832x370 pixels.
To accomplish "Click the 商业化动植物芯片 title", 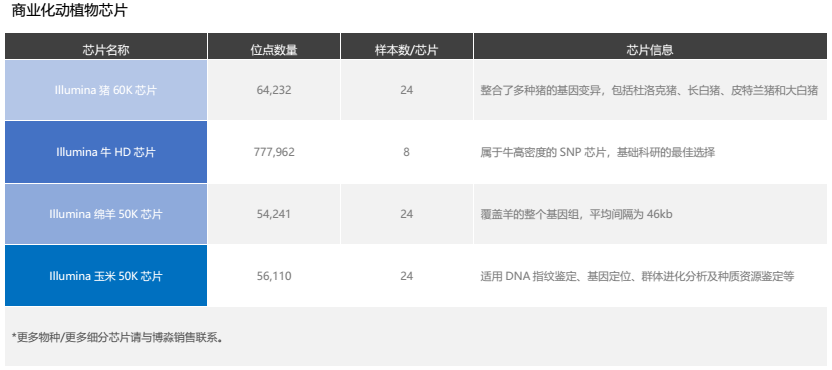I will coord(69,11).
